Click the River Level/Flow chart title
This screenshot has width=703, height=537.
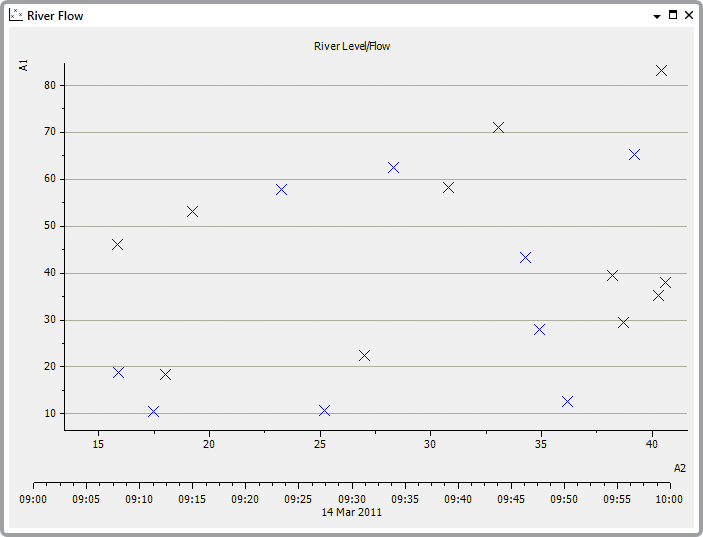[352, 46]
